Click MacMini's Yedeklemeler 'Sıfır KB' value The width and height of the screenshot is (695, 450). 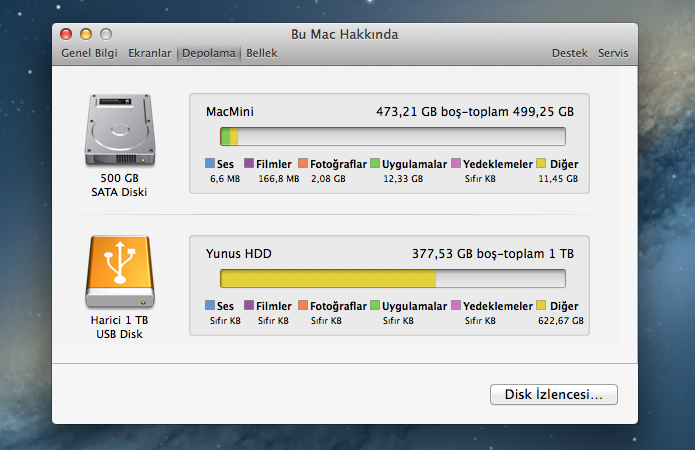(x=480, y=179)
